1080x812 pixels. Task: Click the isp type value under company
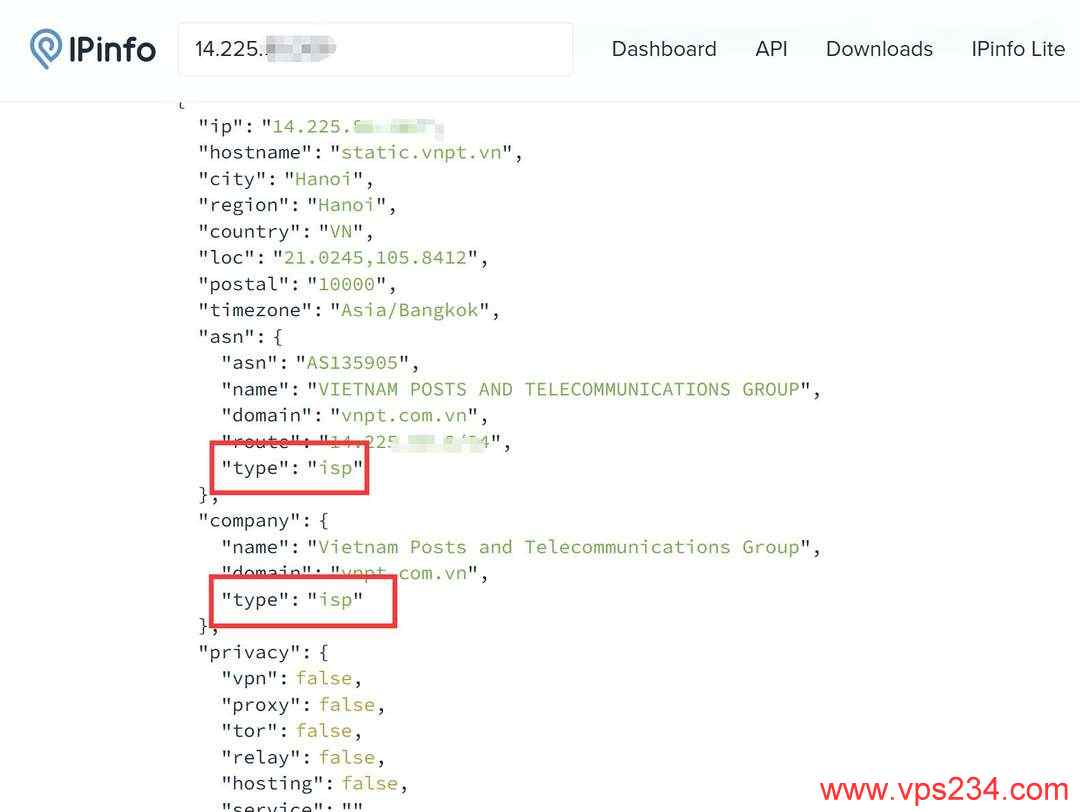pyautogui.click(x=335, y=599)
